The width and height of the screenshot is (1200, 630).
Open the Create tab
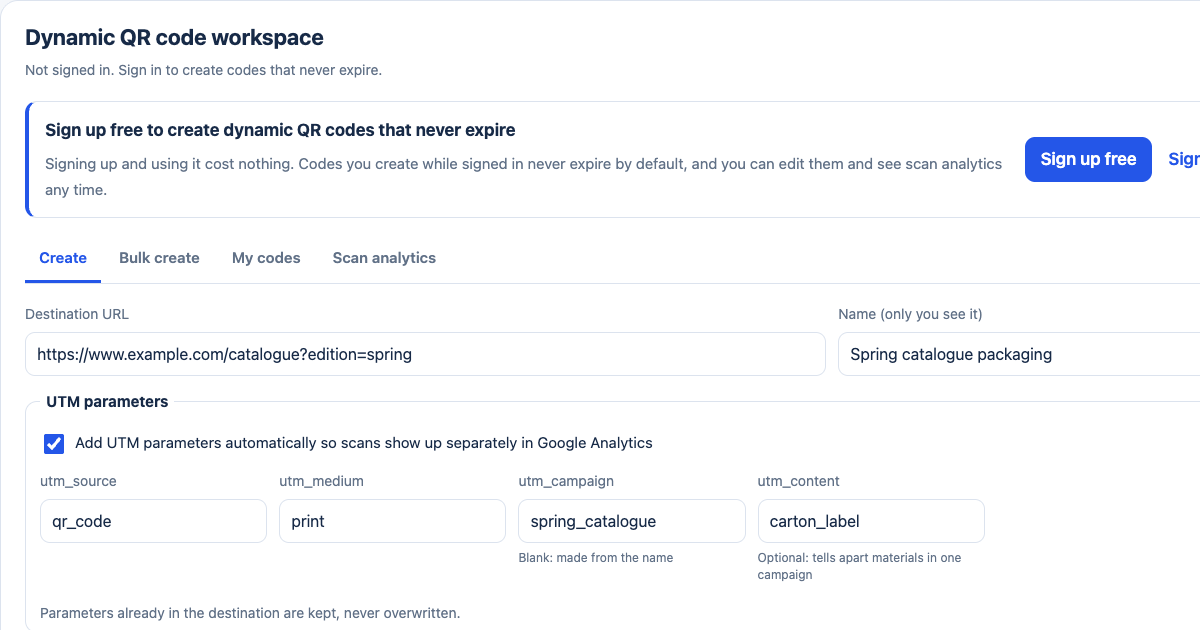(x=63, y=258)
